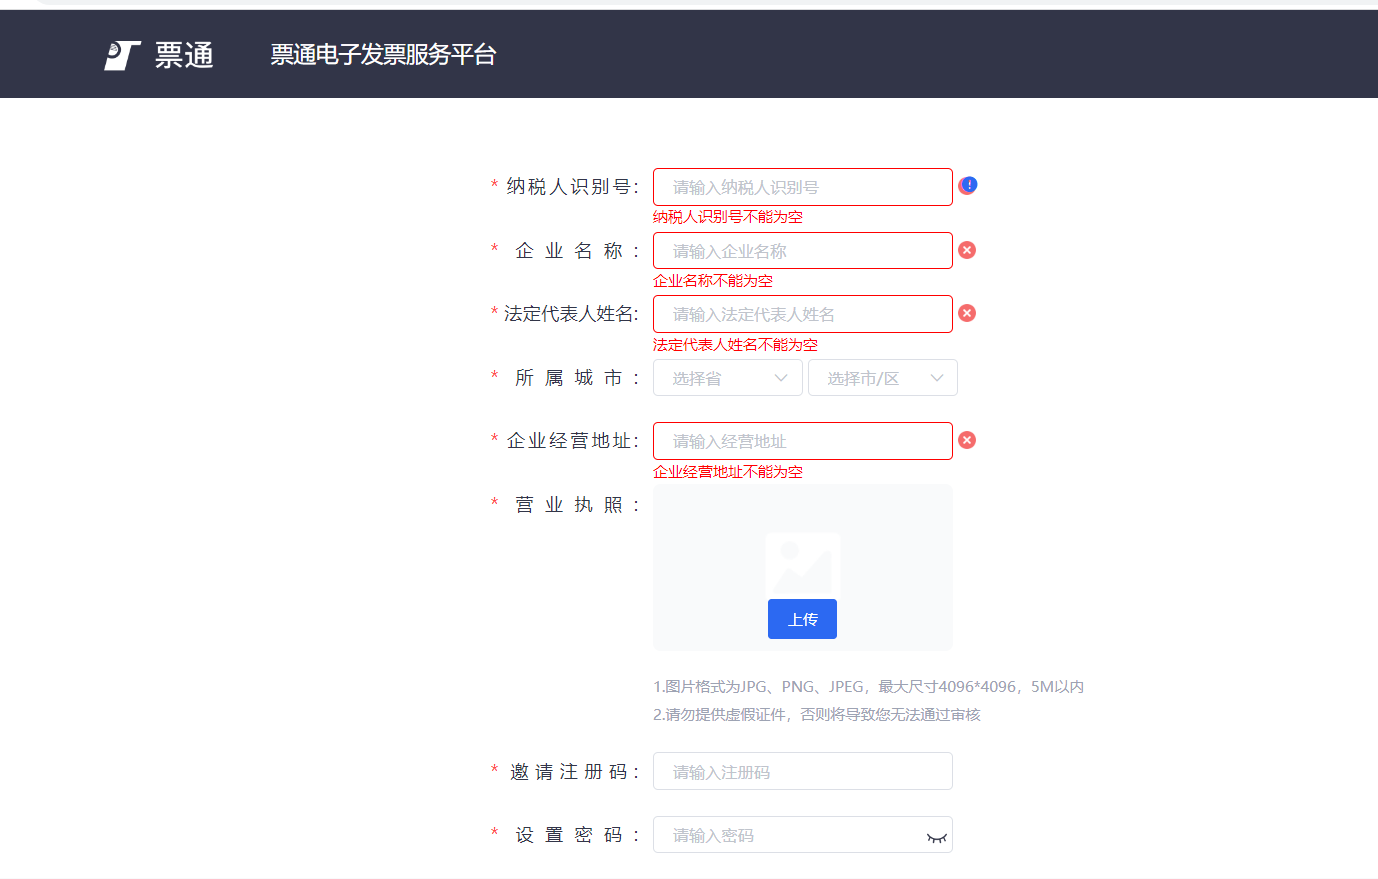This screenshot has height=879, width=1378.
Task: Focus the 设置密码 input field
Action: [803, 834]
